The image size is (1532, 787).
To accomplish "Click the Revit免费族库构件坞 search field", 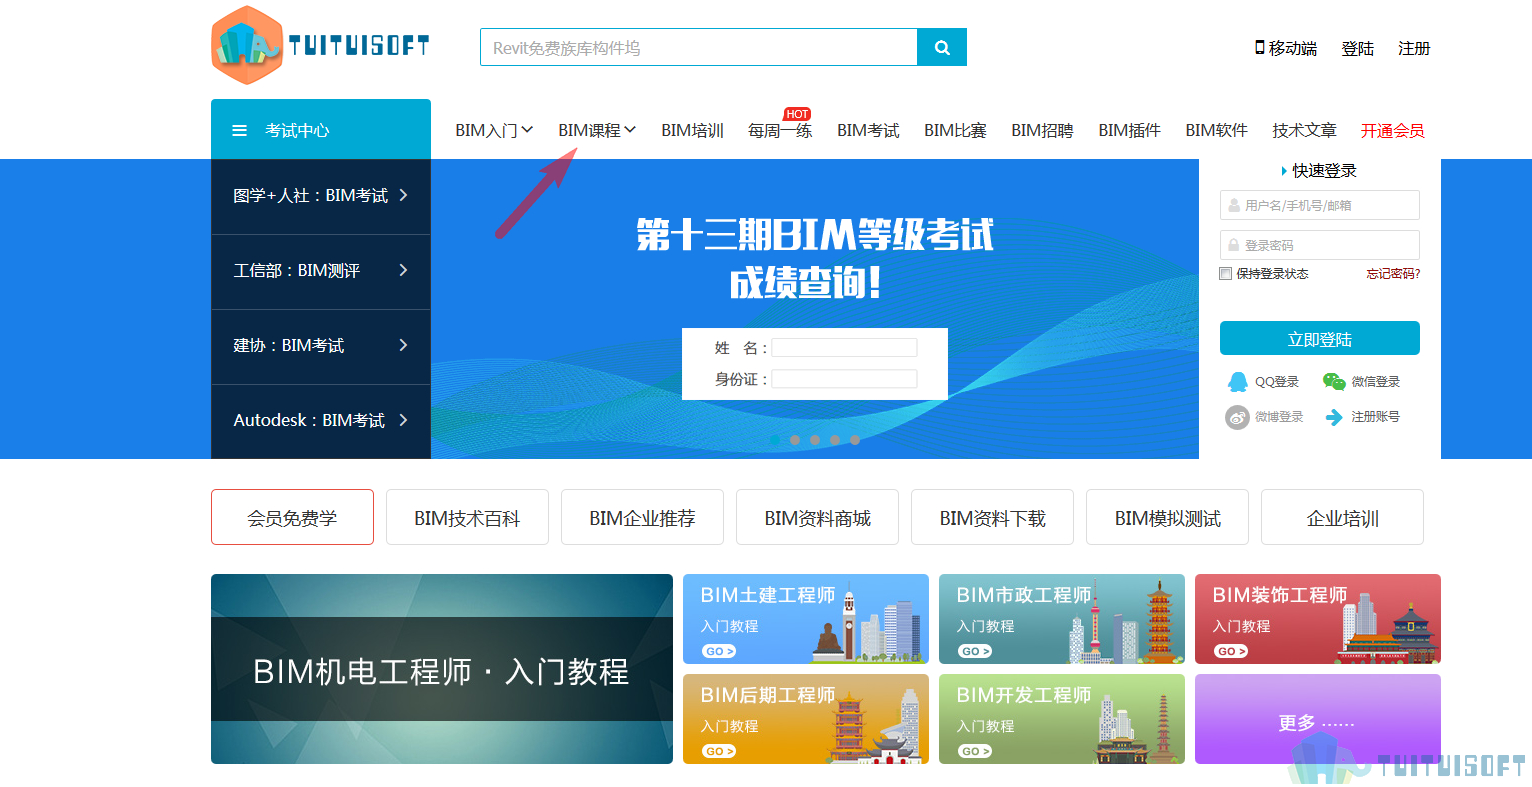I will tap(699, 47).
